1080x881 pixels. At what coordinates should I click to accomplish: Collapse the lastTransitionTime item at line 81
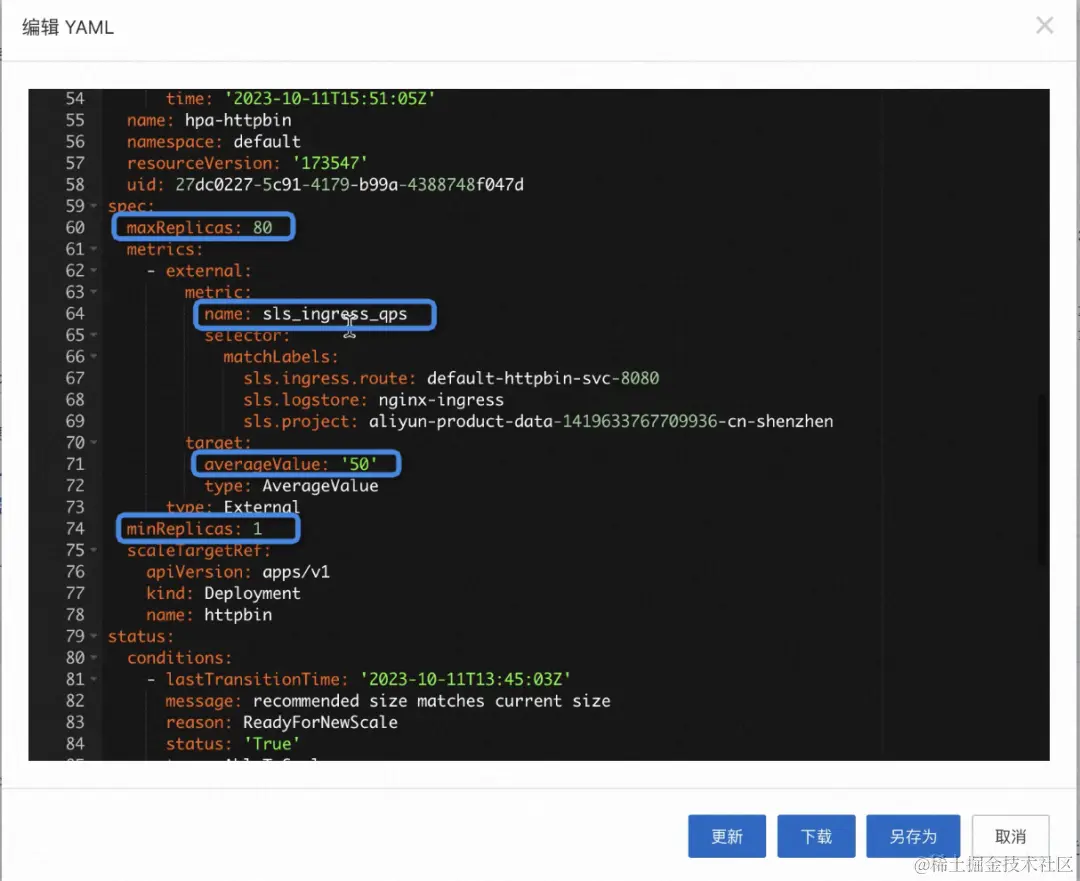pyautogui.click(x=94, y=678)
